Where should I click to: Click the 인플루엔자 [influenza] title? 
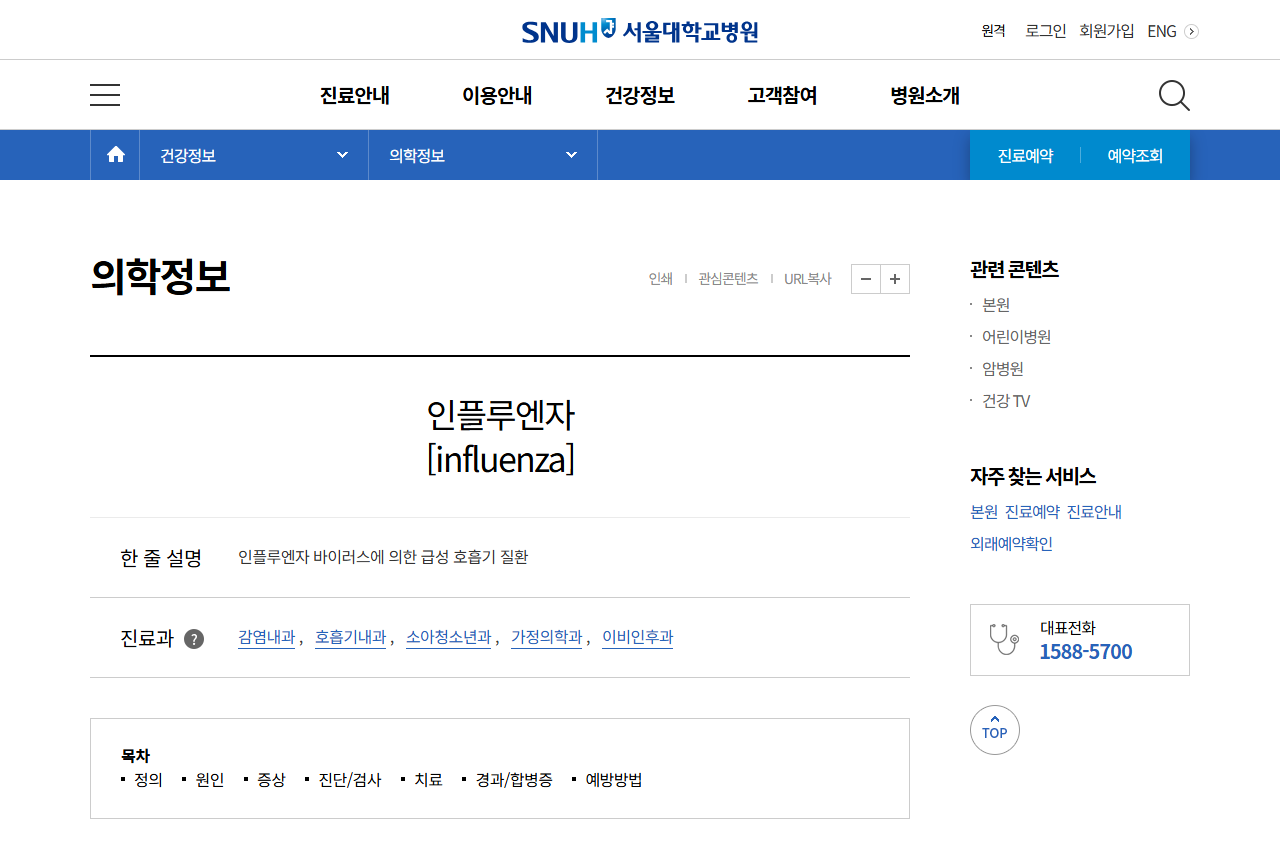(500, 437)
